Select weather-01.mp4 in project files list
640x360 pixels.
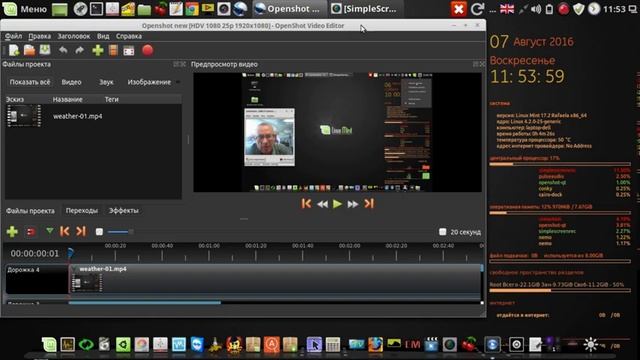pyautogui.click(x=78, y=116)
